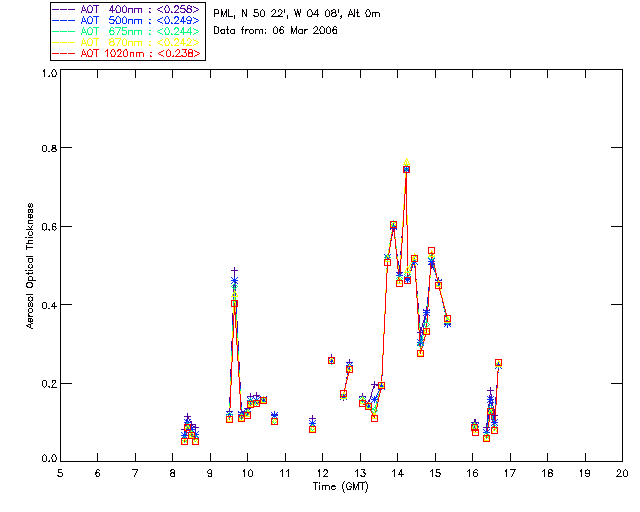Click the y-axis tick label 1.0
Screen dimensions: 640x512
(x=47, y=73)
